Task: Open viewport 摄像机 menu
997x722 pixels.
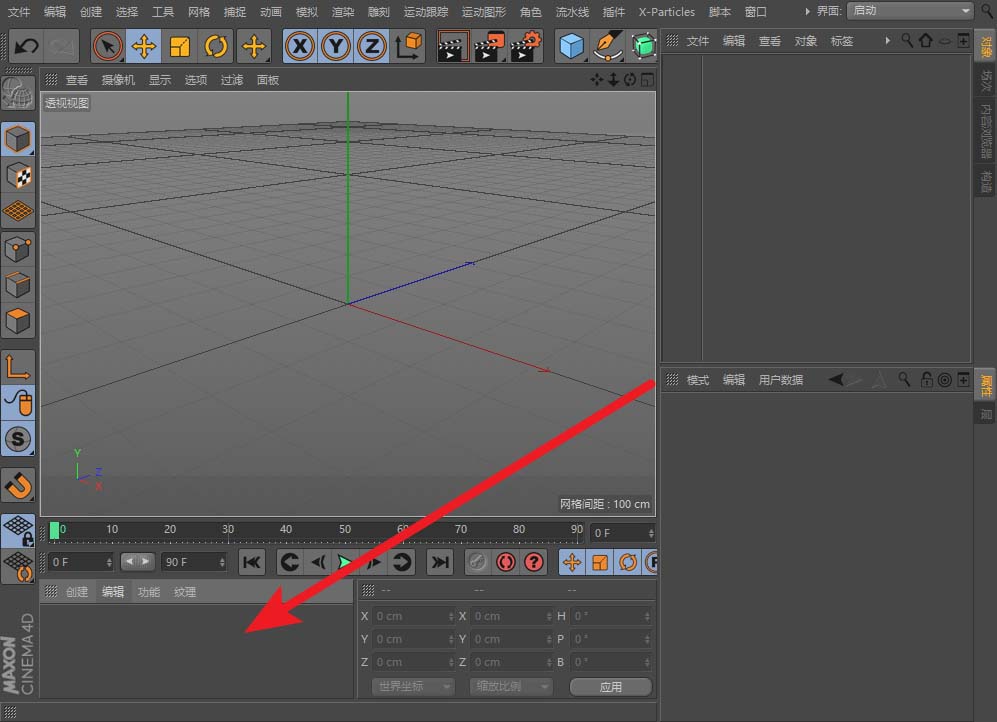Action: pyautogui.click(x=118, y=80)
